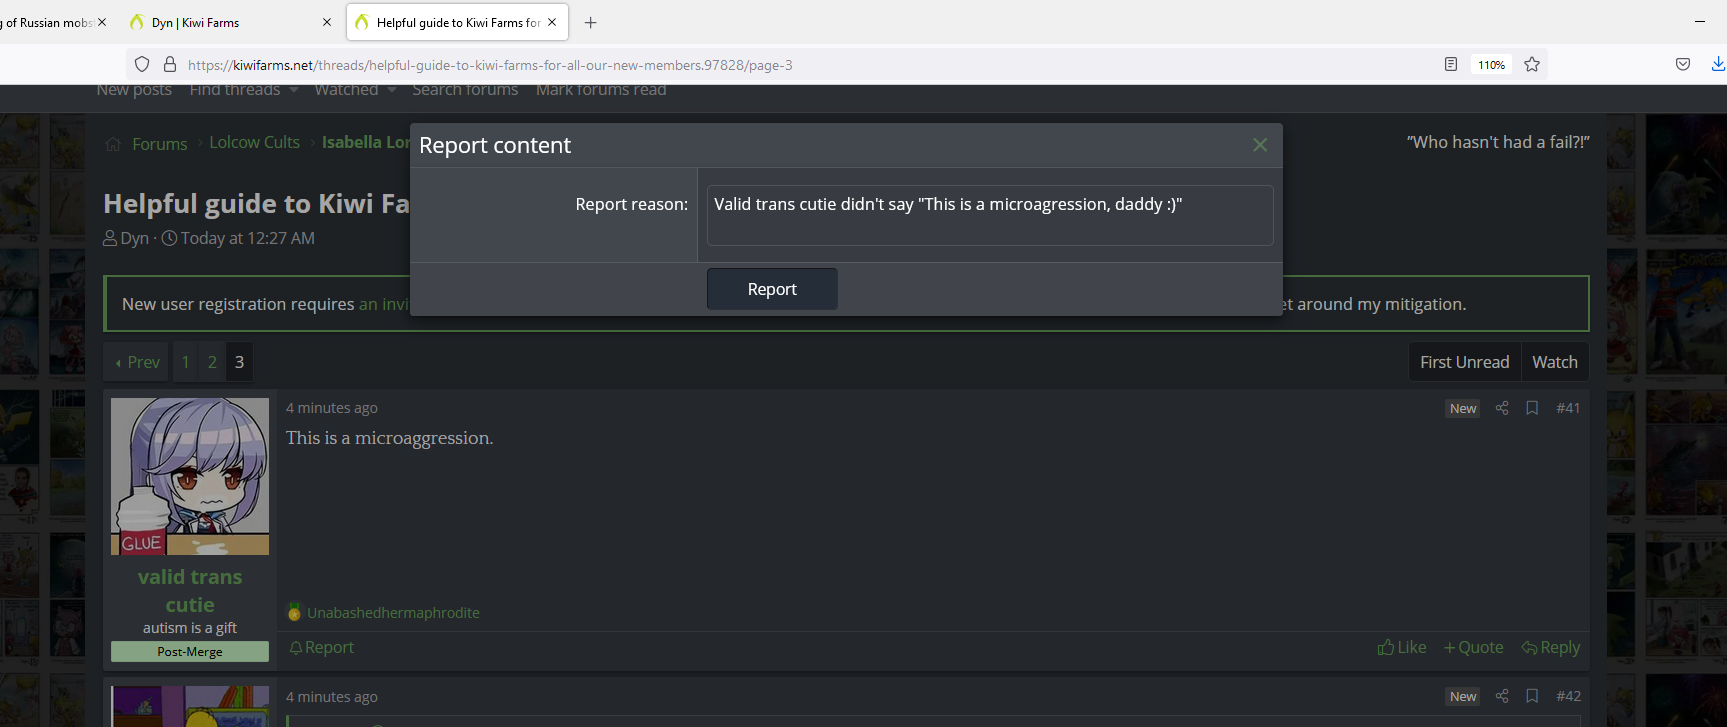Reply to post #41
Screen dimensions: 1727x727
[x=1551, y=648]
